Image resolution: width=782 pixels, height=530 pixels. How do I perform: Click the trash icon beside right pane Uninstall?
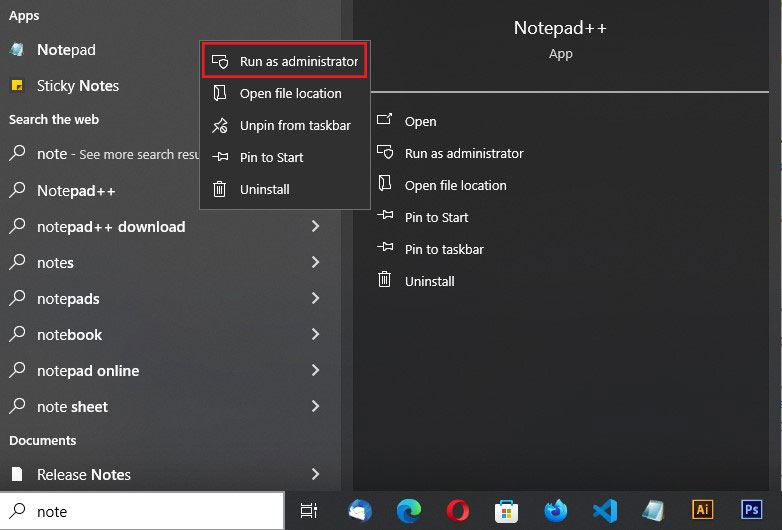tap(385, 279)
